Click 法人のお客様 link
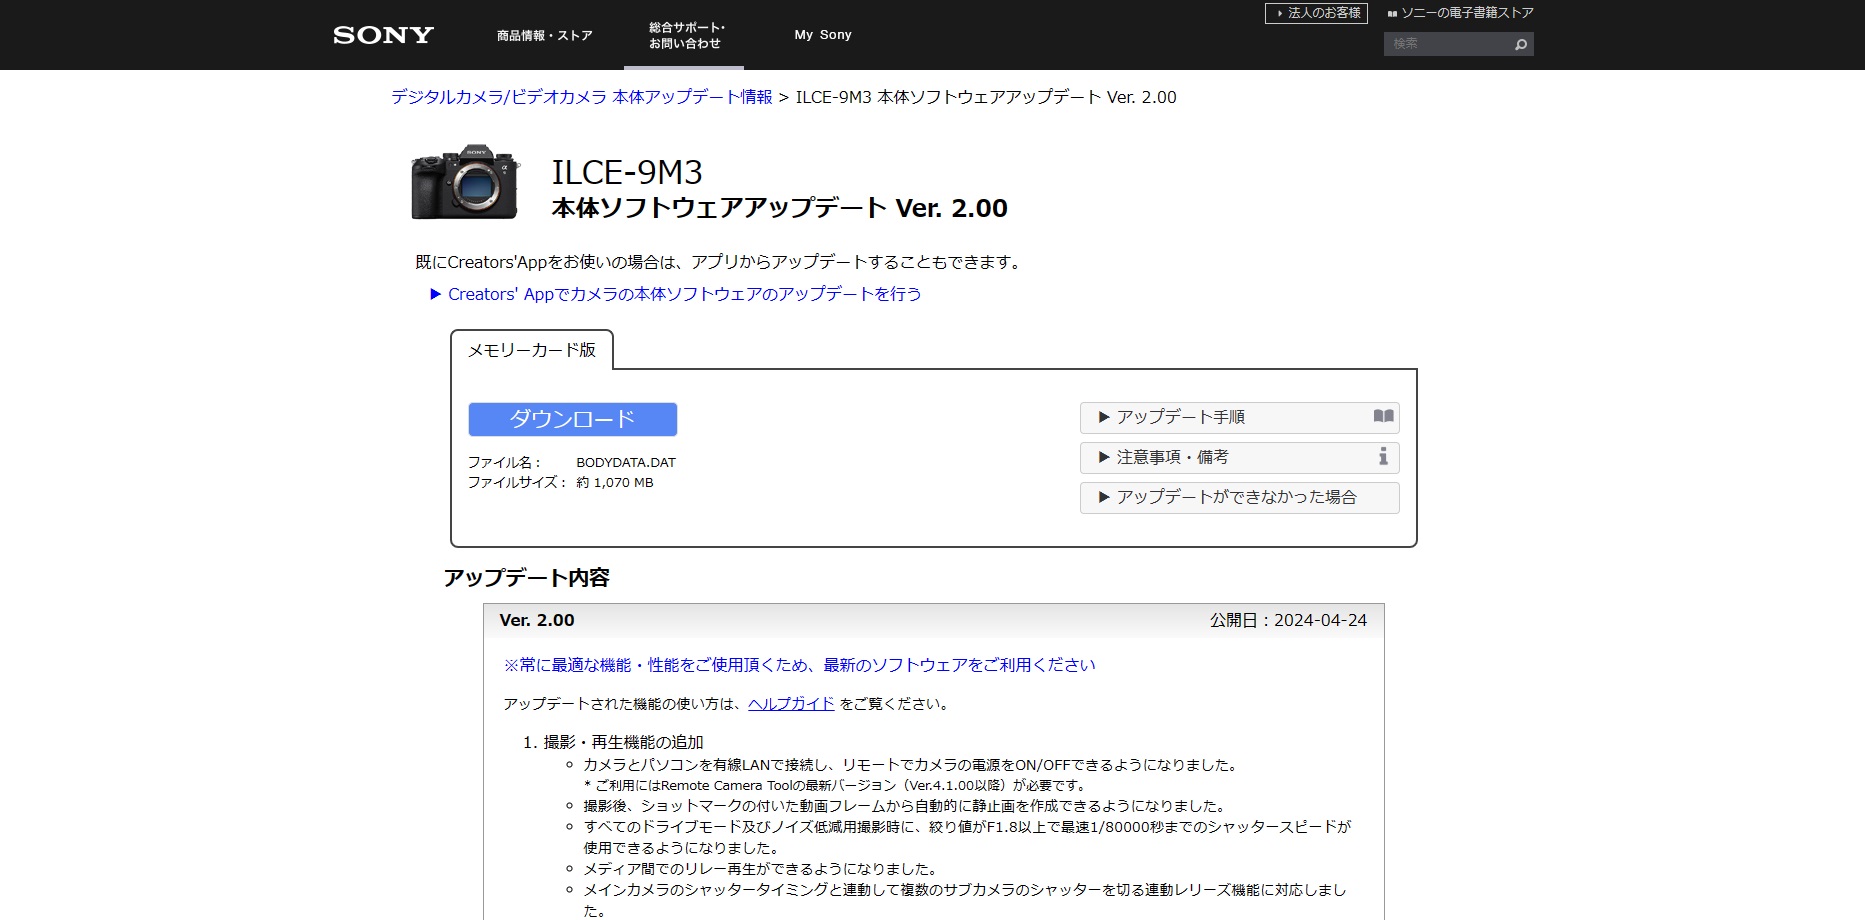 point(1316,13)
